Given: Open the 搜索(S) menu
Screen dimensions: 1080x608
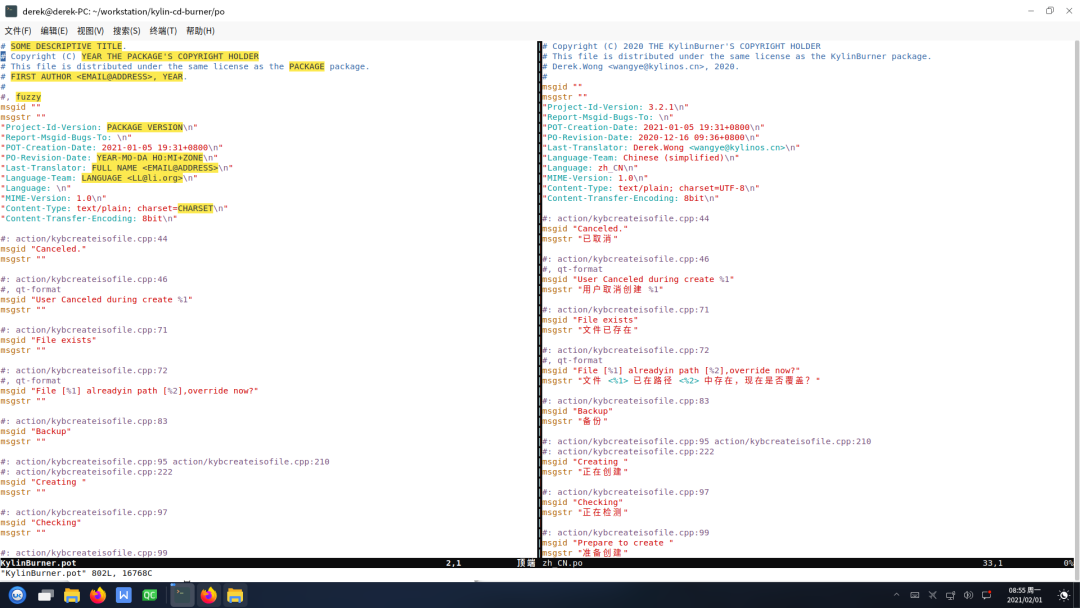Looking at the screenshot, I should click(127, 31).
